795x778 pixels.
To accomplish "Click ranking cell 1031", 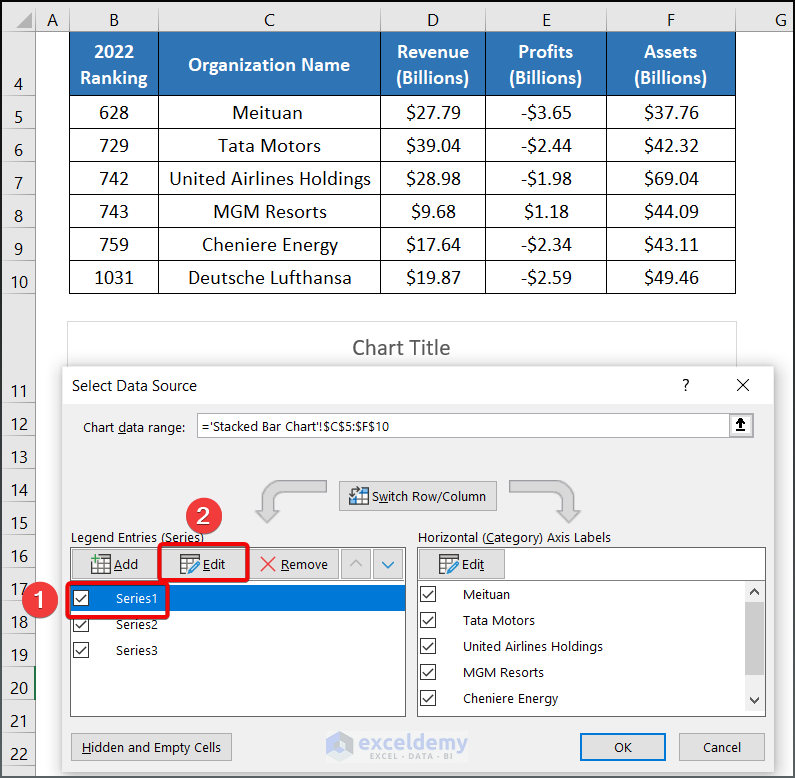I will click(x=114, y=277).
